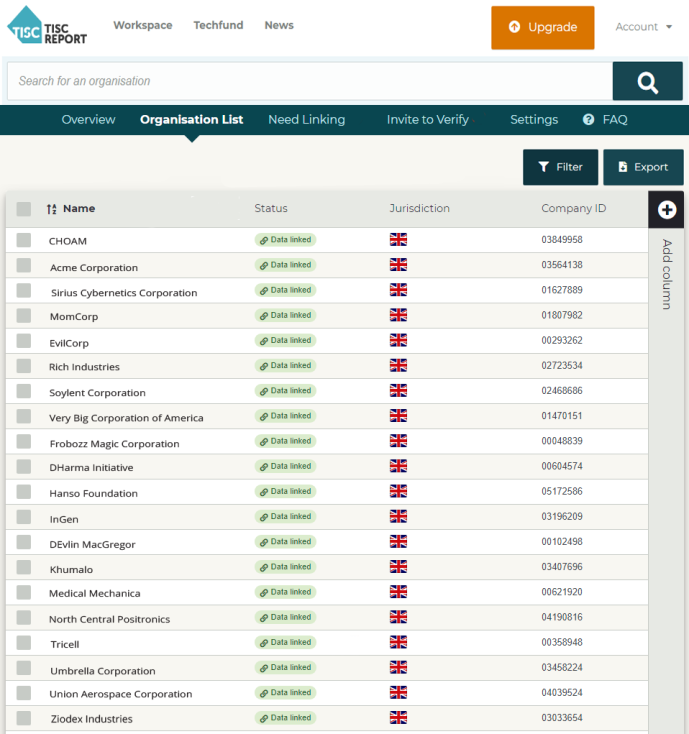Open the Filter options

[x=560, y=167]
